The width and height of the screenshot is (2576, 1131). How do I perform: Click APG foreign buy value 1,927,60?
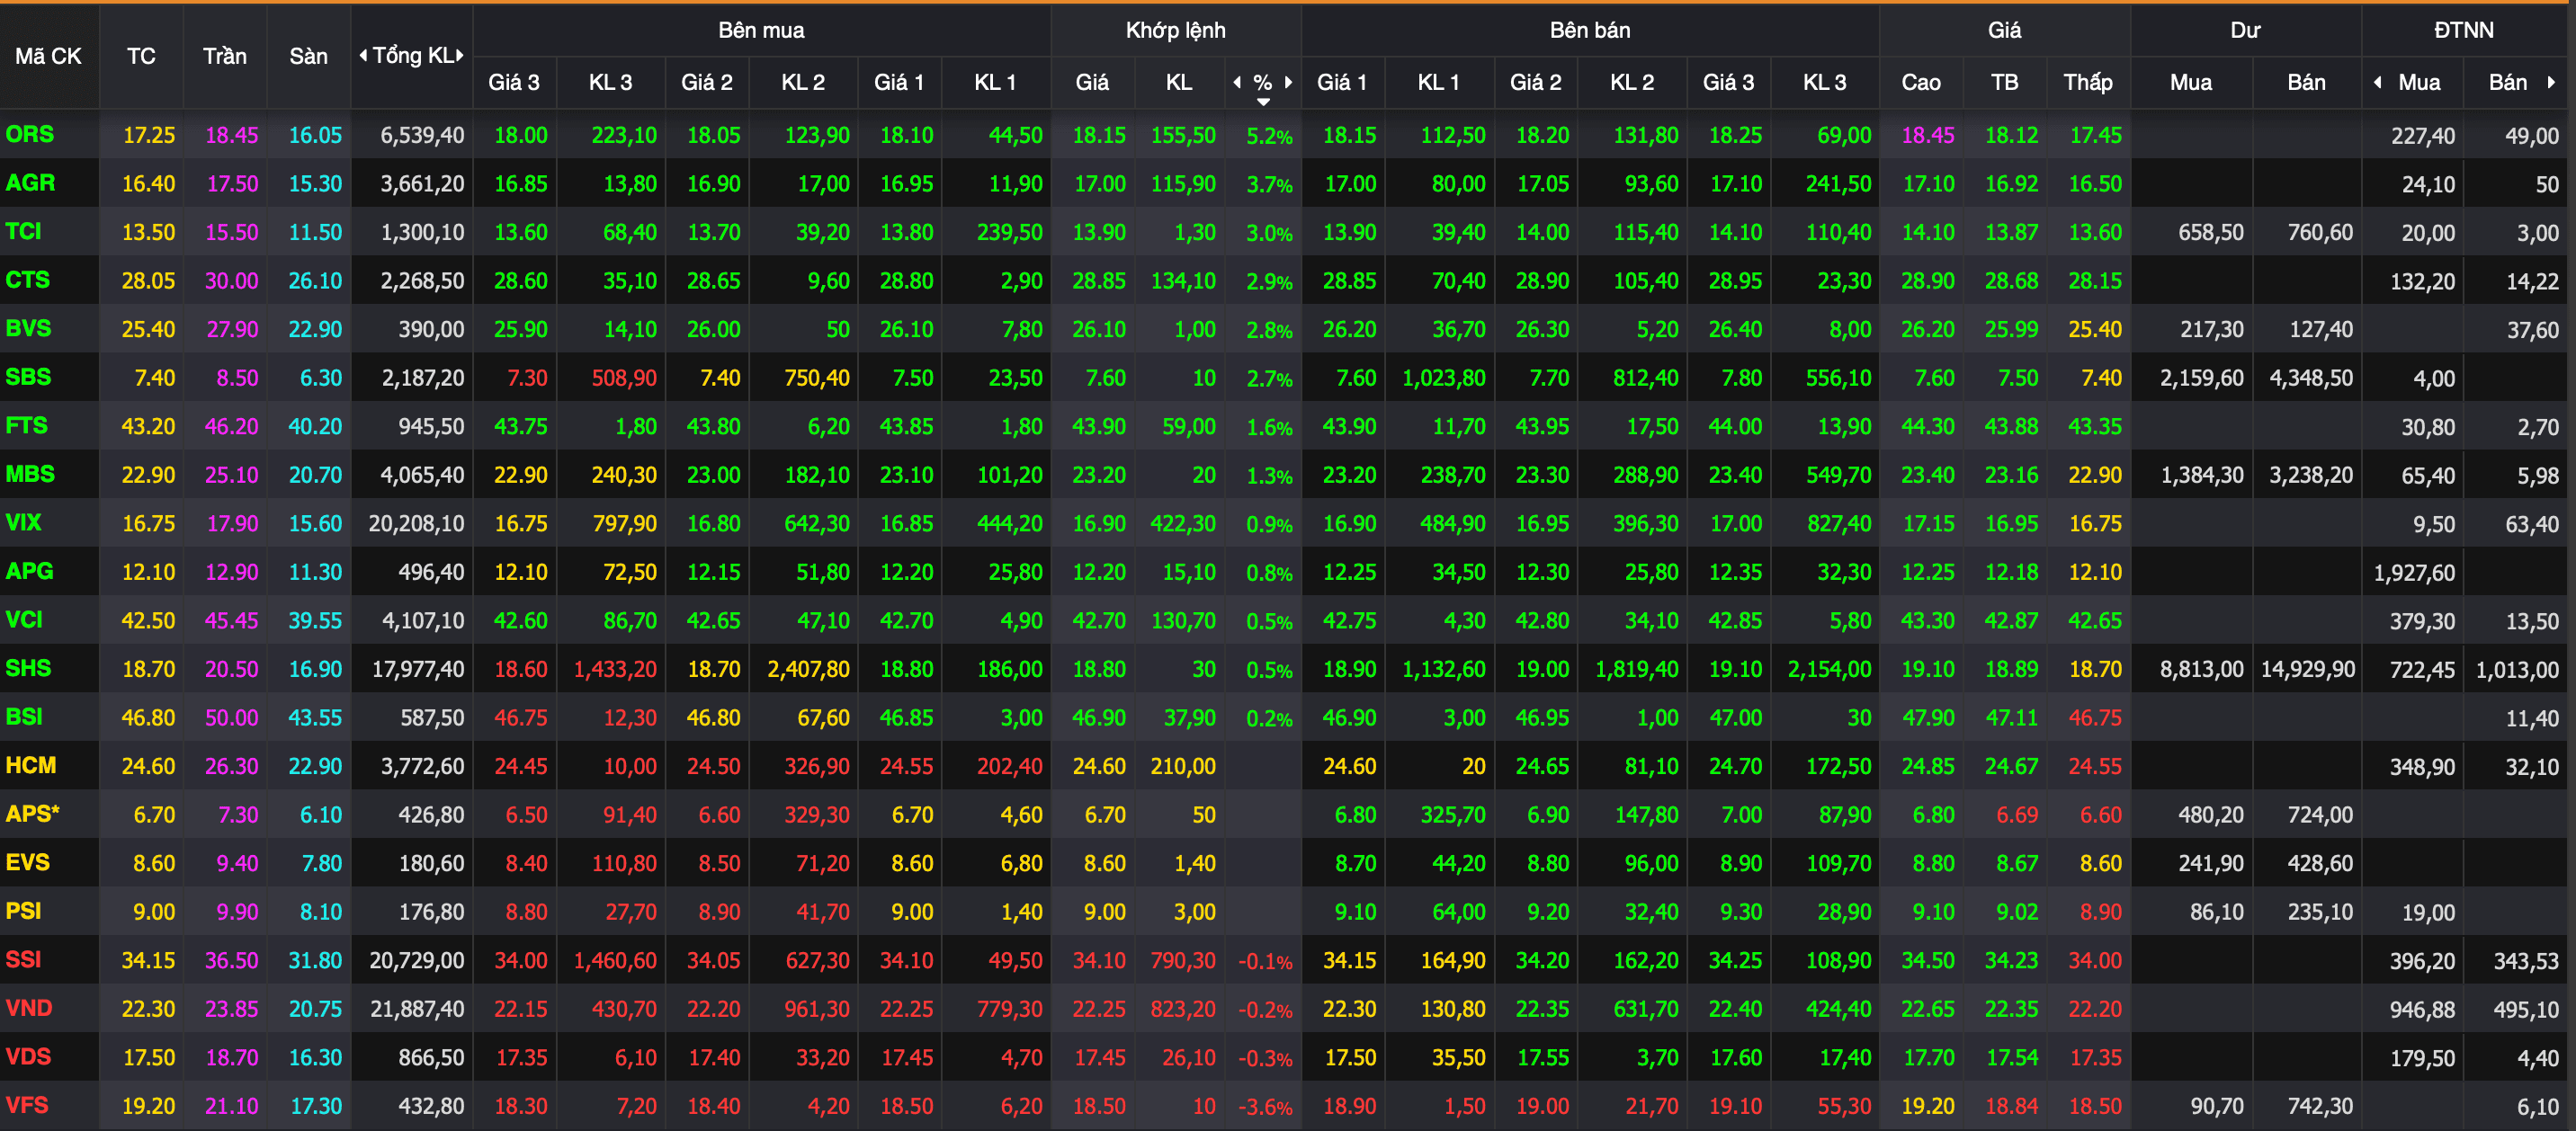click(x=2414, y=572)
